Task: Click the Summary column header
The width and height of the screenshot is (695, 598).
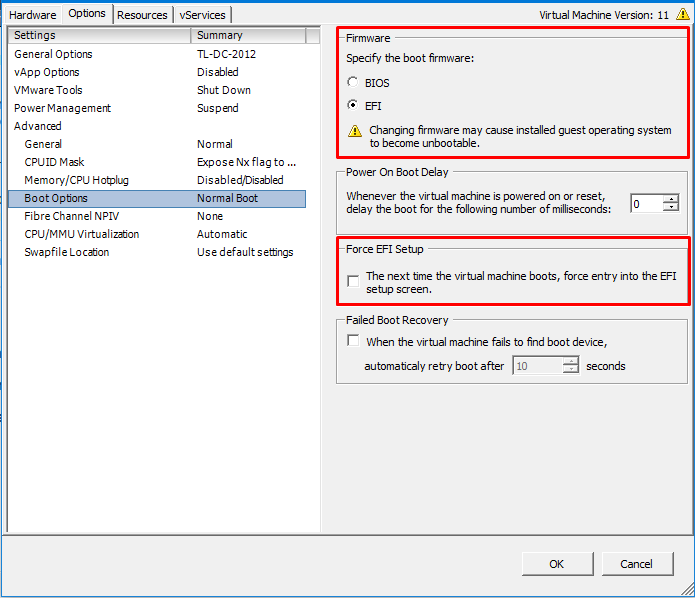Action: click(x=248, y=35)
